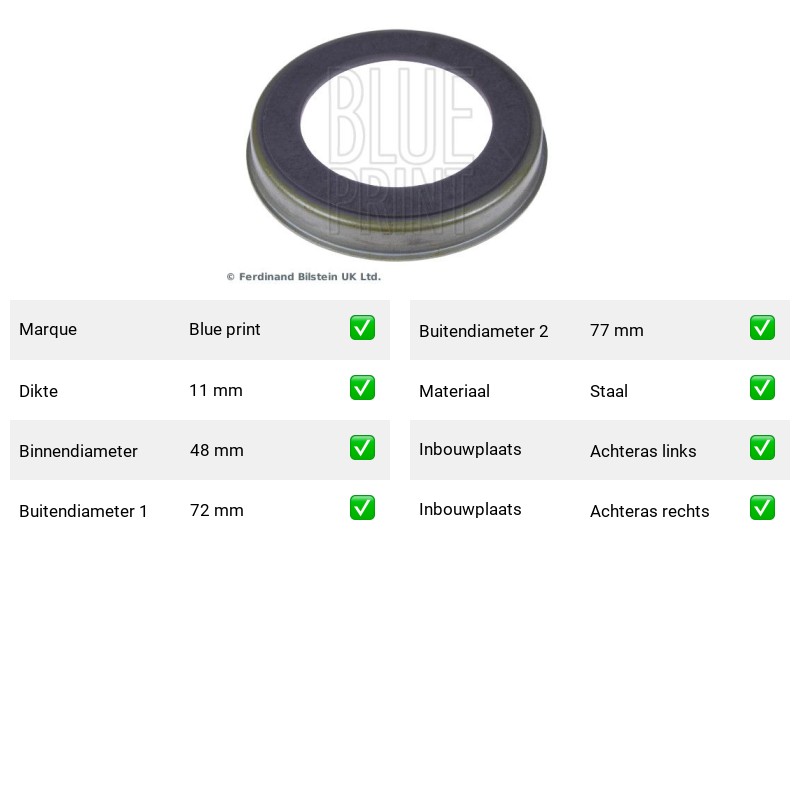
Task: Select the Achteras links value
Action: [x=643, y=451]
